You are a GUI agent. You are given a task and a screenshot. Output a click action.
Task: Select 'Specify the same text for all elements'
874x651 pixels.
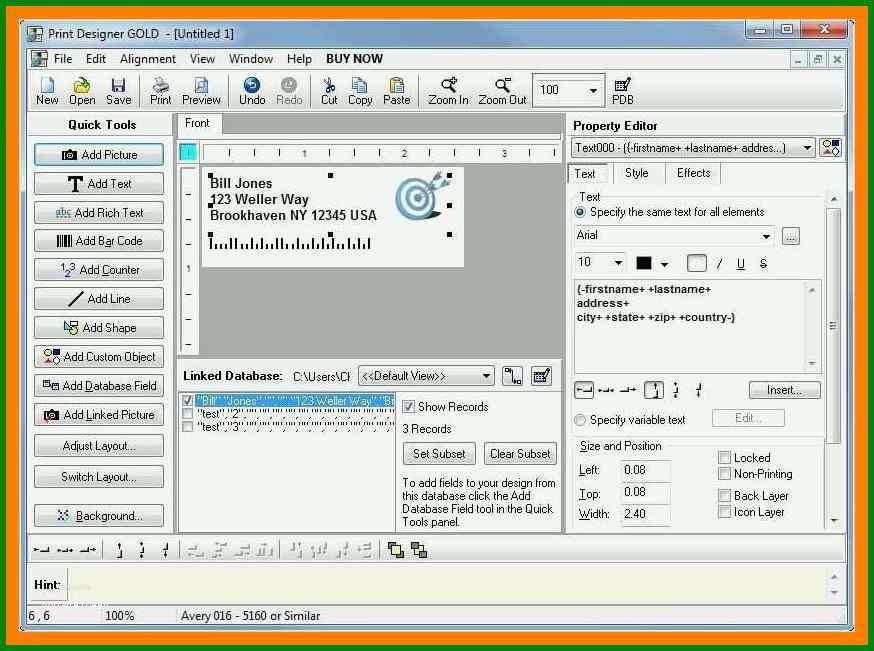580,212
